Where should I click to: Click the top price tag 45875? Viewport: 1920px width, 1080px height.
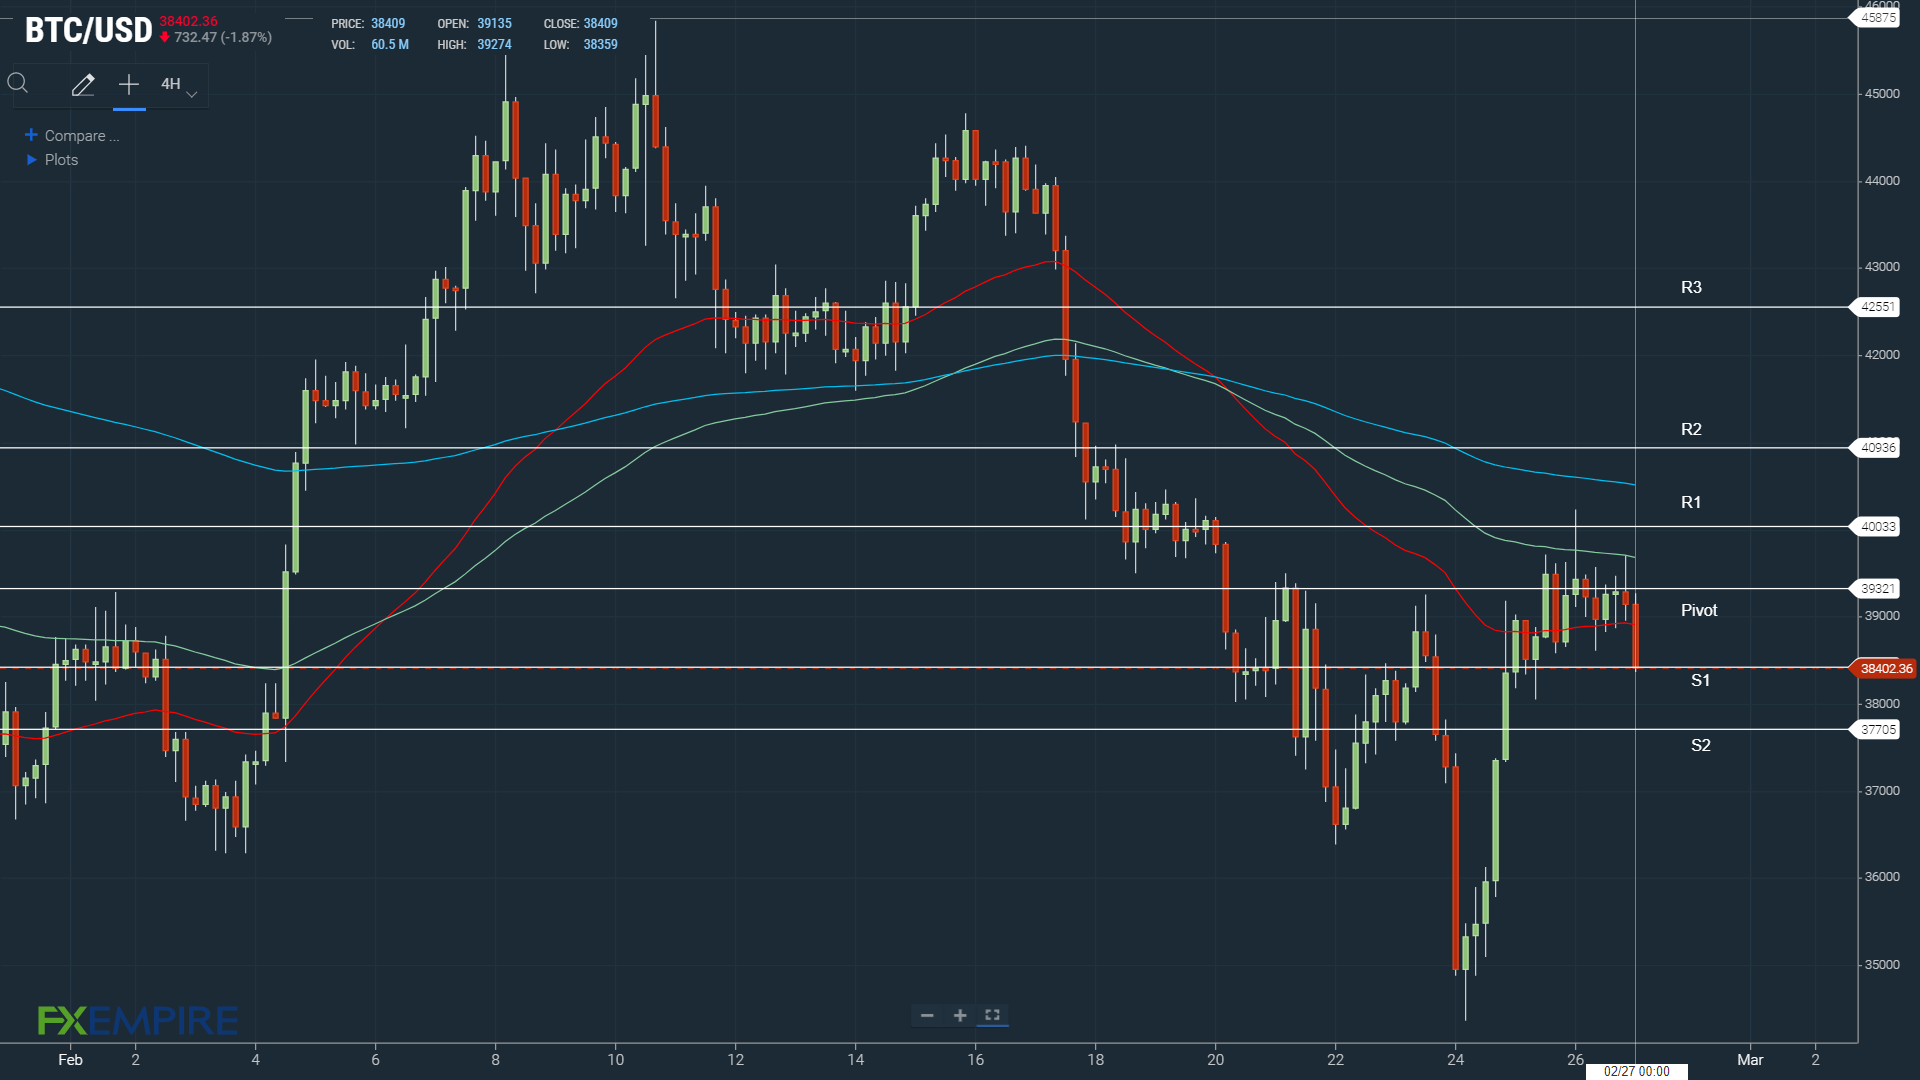[1877, 18]
